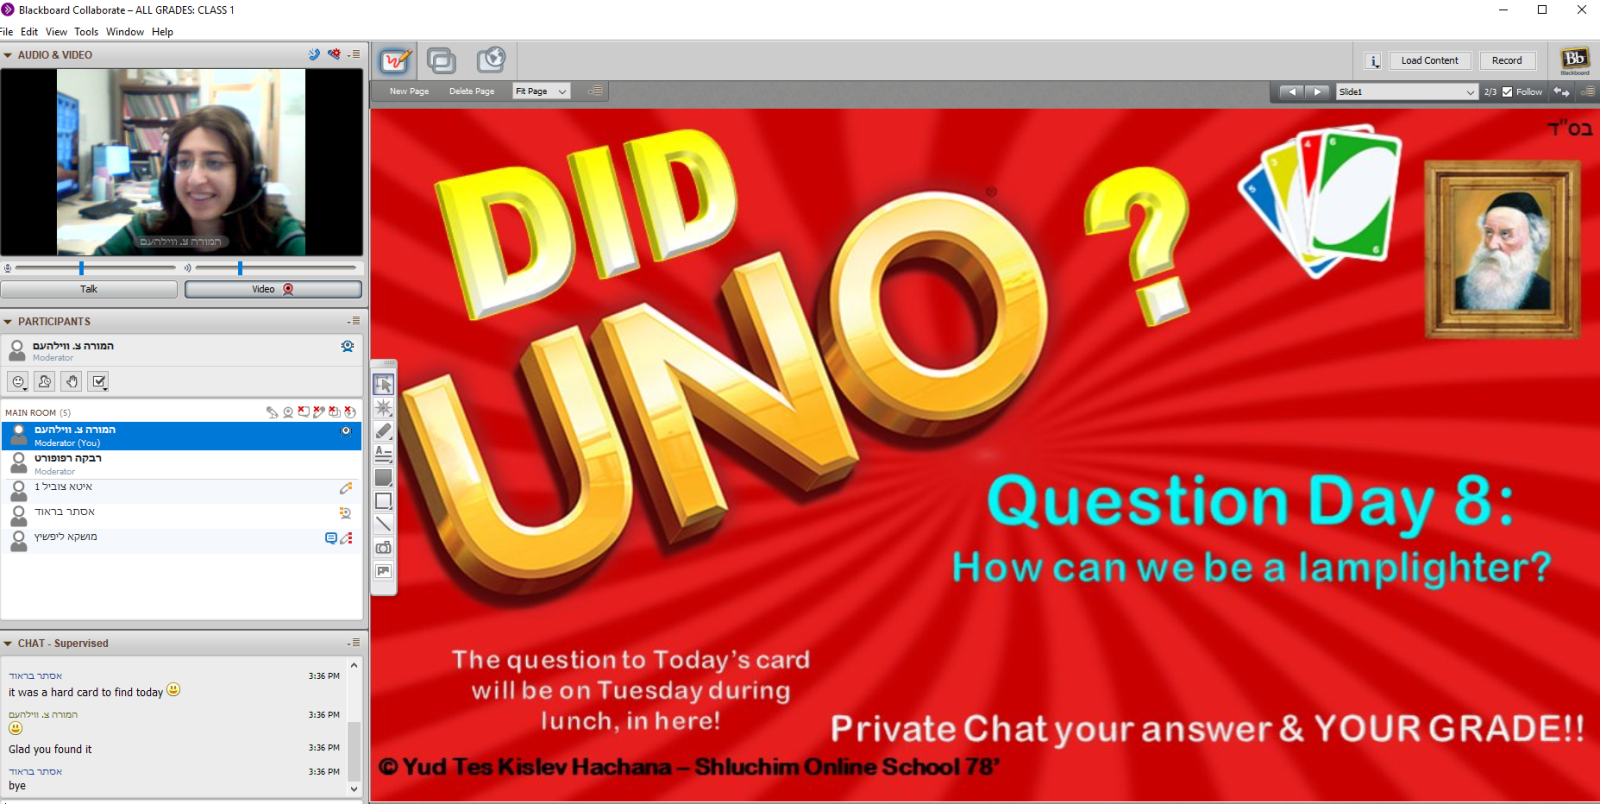Go to the next slide
The height and width of the screenshot is (804, 1600).
click(x=1318, y=92)
